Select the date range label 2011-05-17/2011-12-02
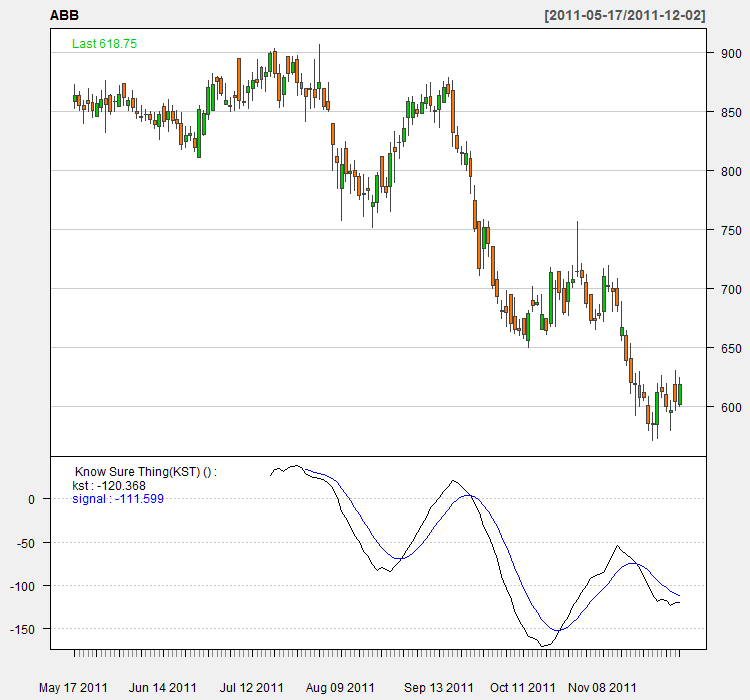This screenshot has height=700, width=750. tap(625, 15)
